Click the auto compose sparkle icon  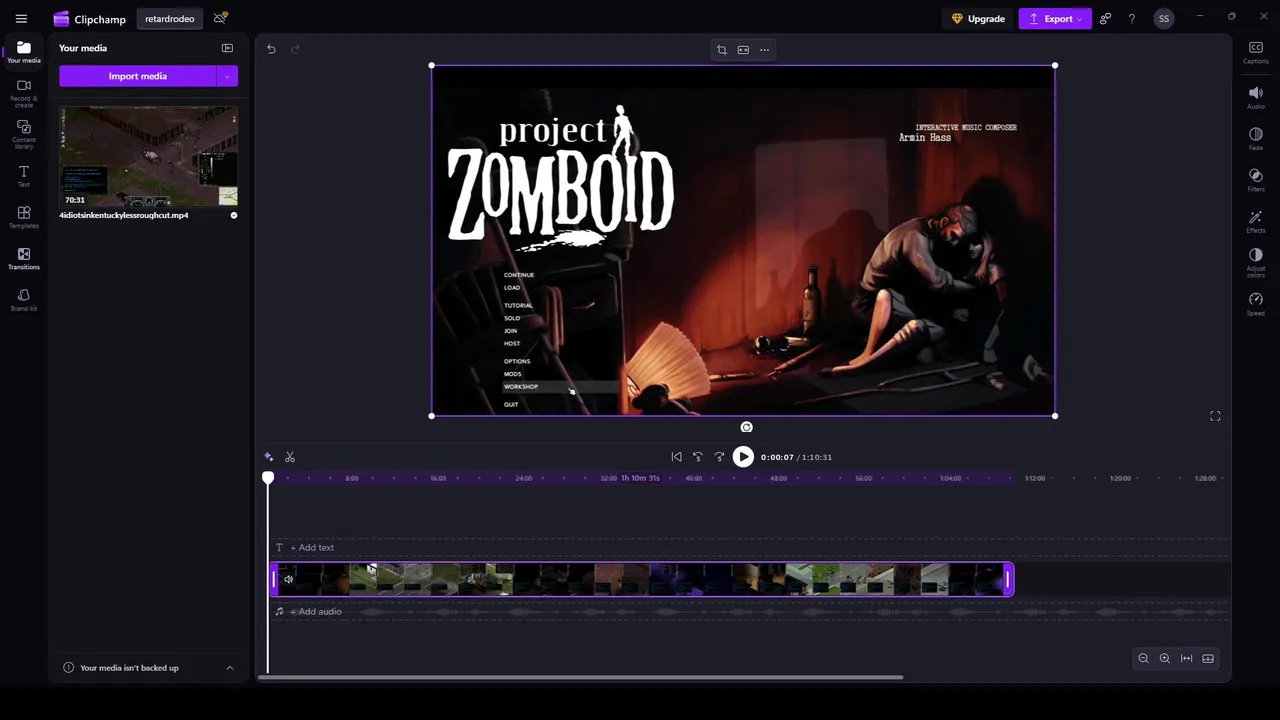(x=268, y=457)
